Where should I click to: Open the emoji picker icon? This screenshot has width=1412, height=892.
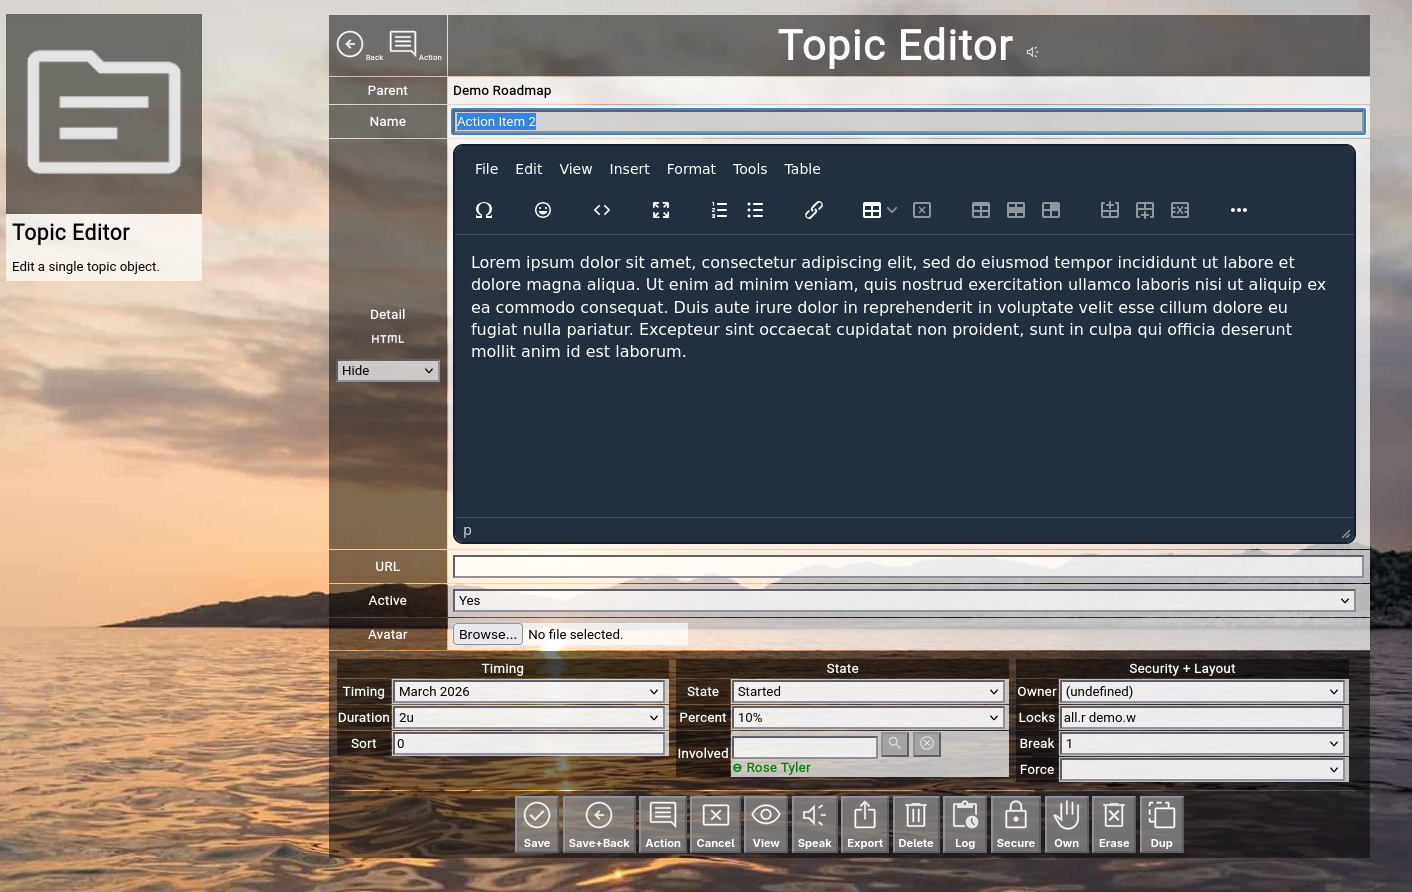pos(543,210)
